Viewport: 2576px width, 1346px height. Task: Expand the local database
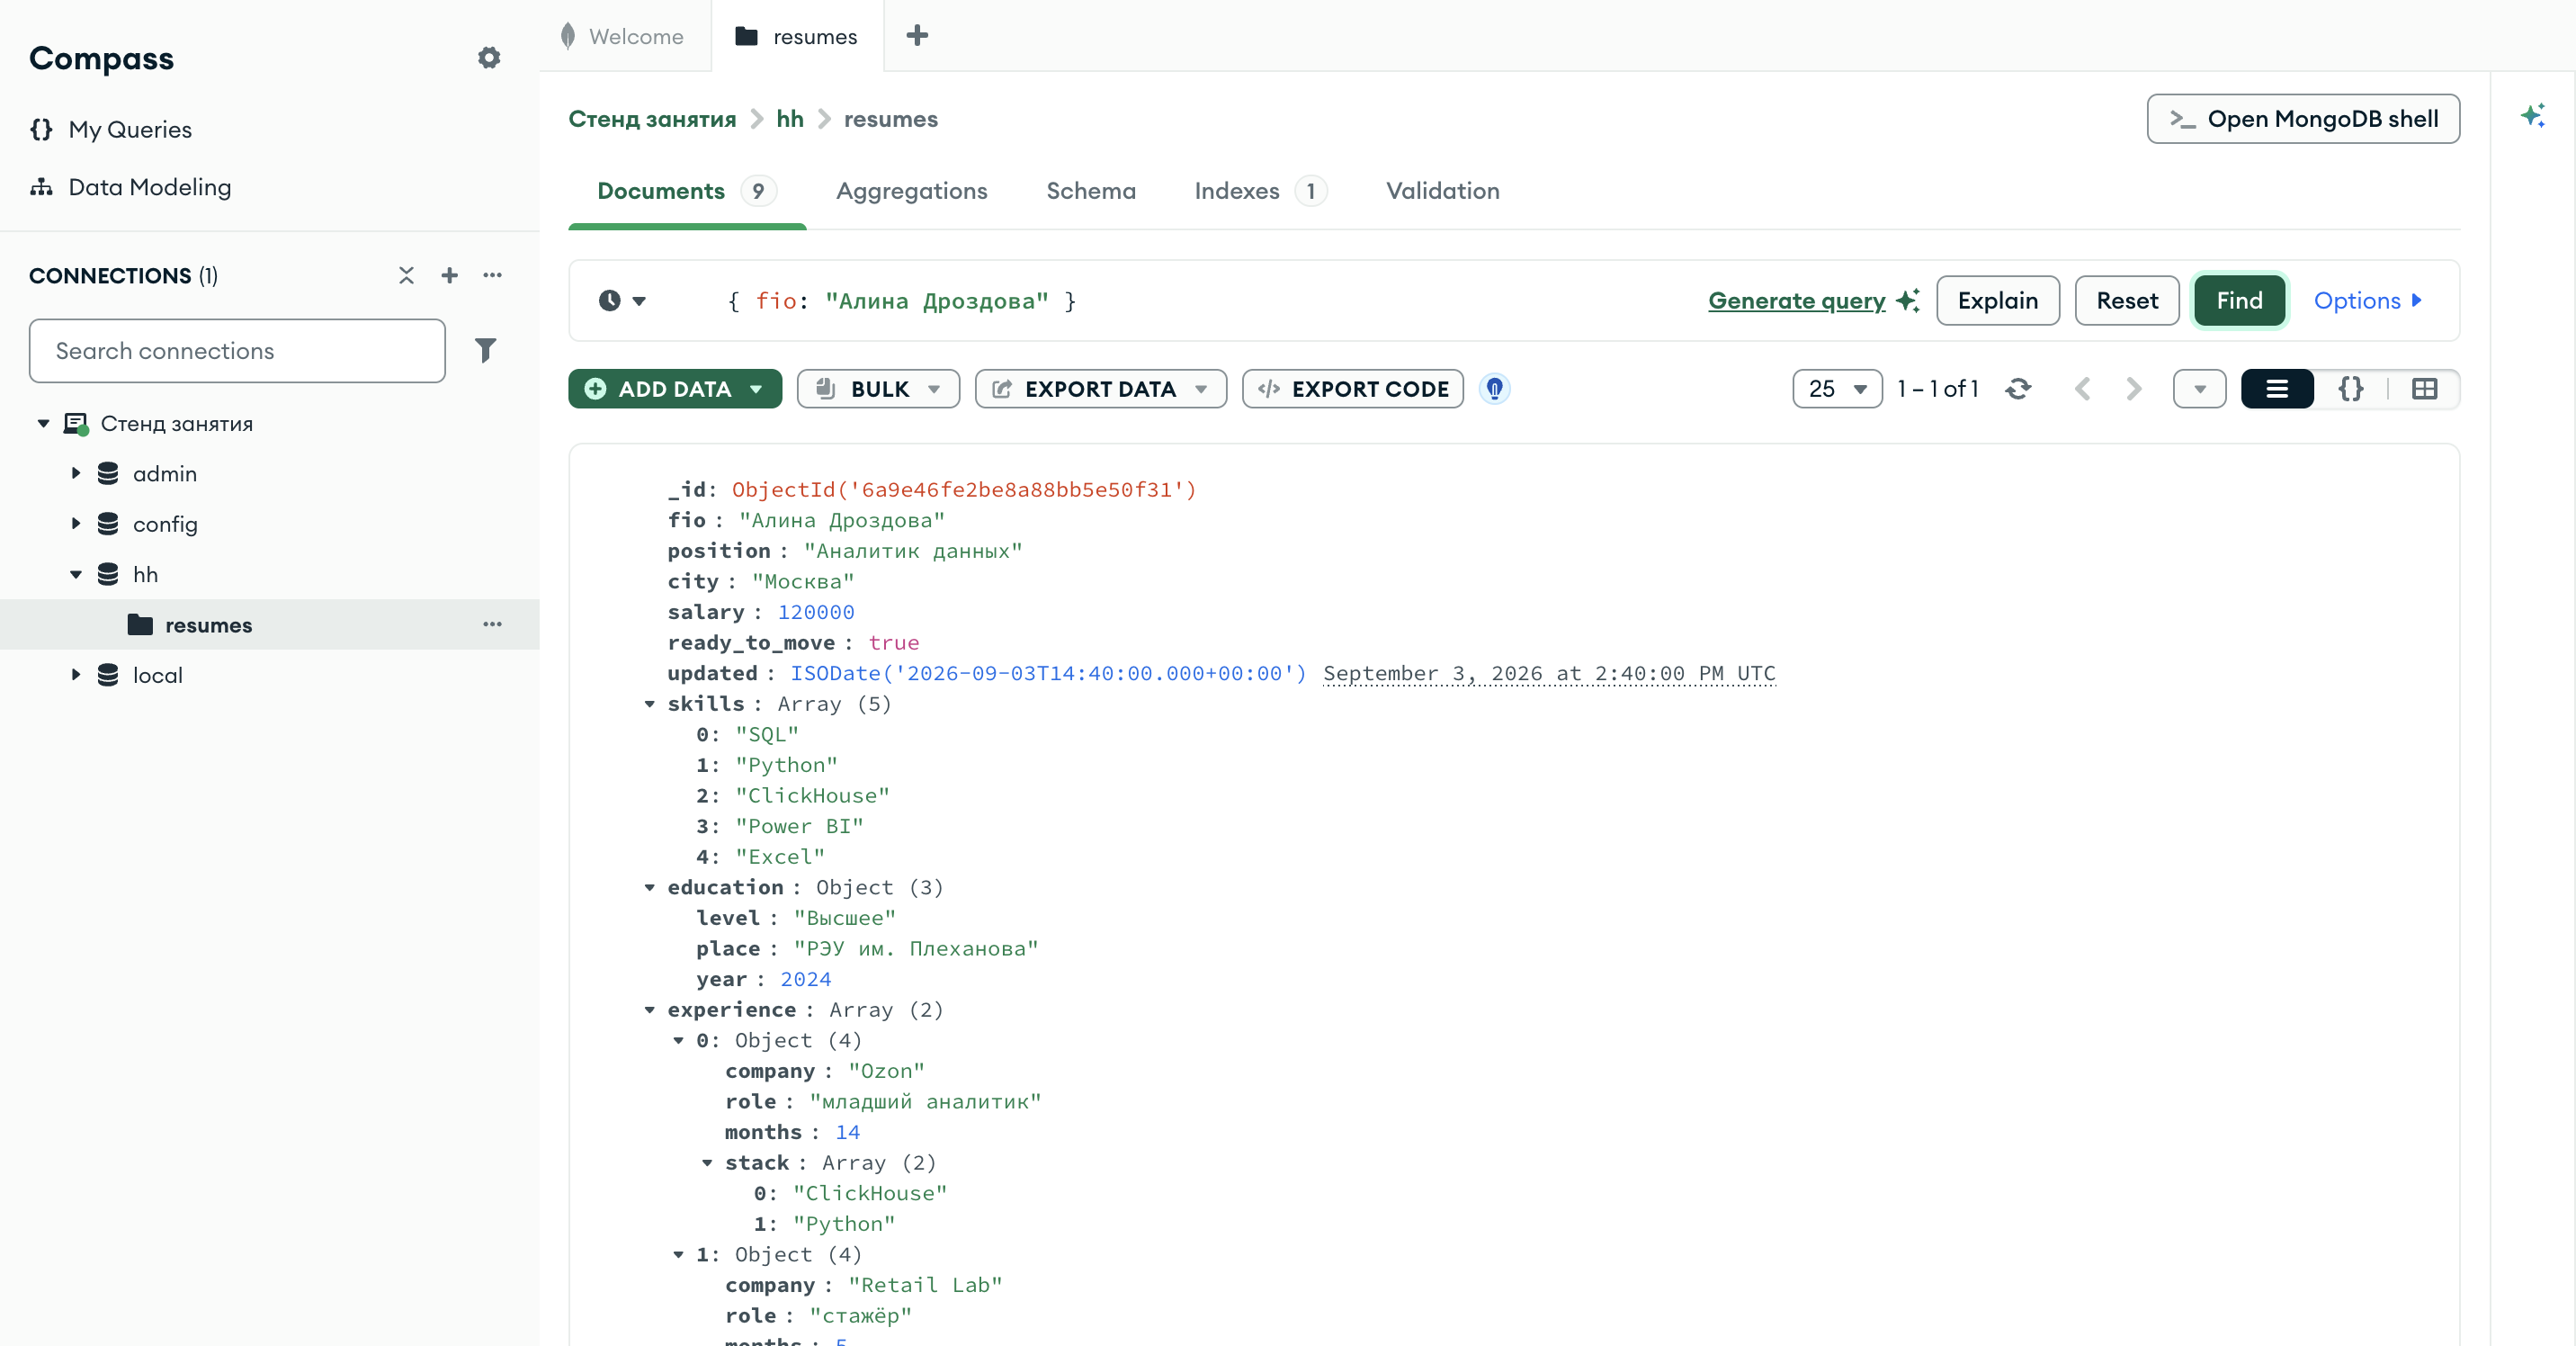76,675
